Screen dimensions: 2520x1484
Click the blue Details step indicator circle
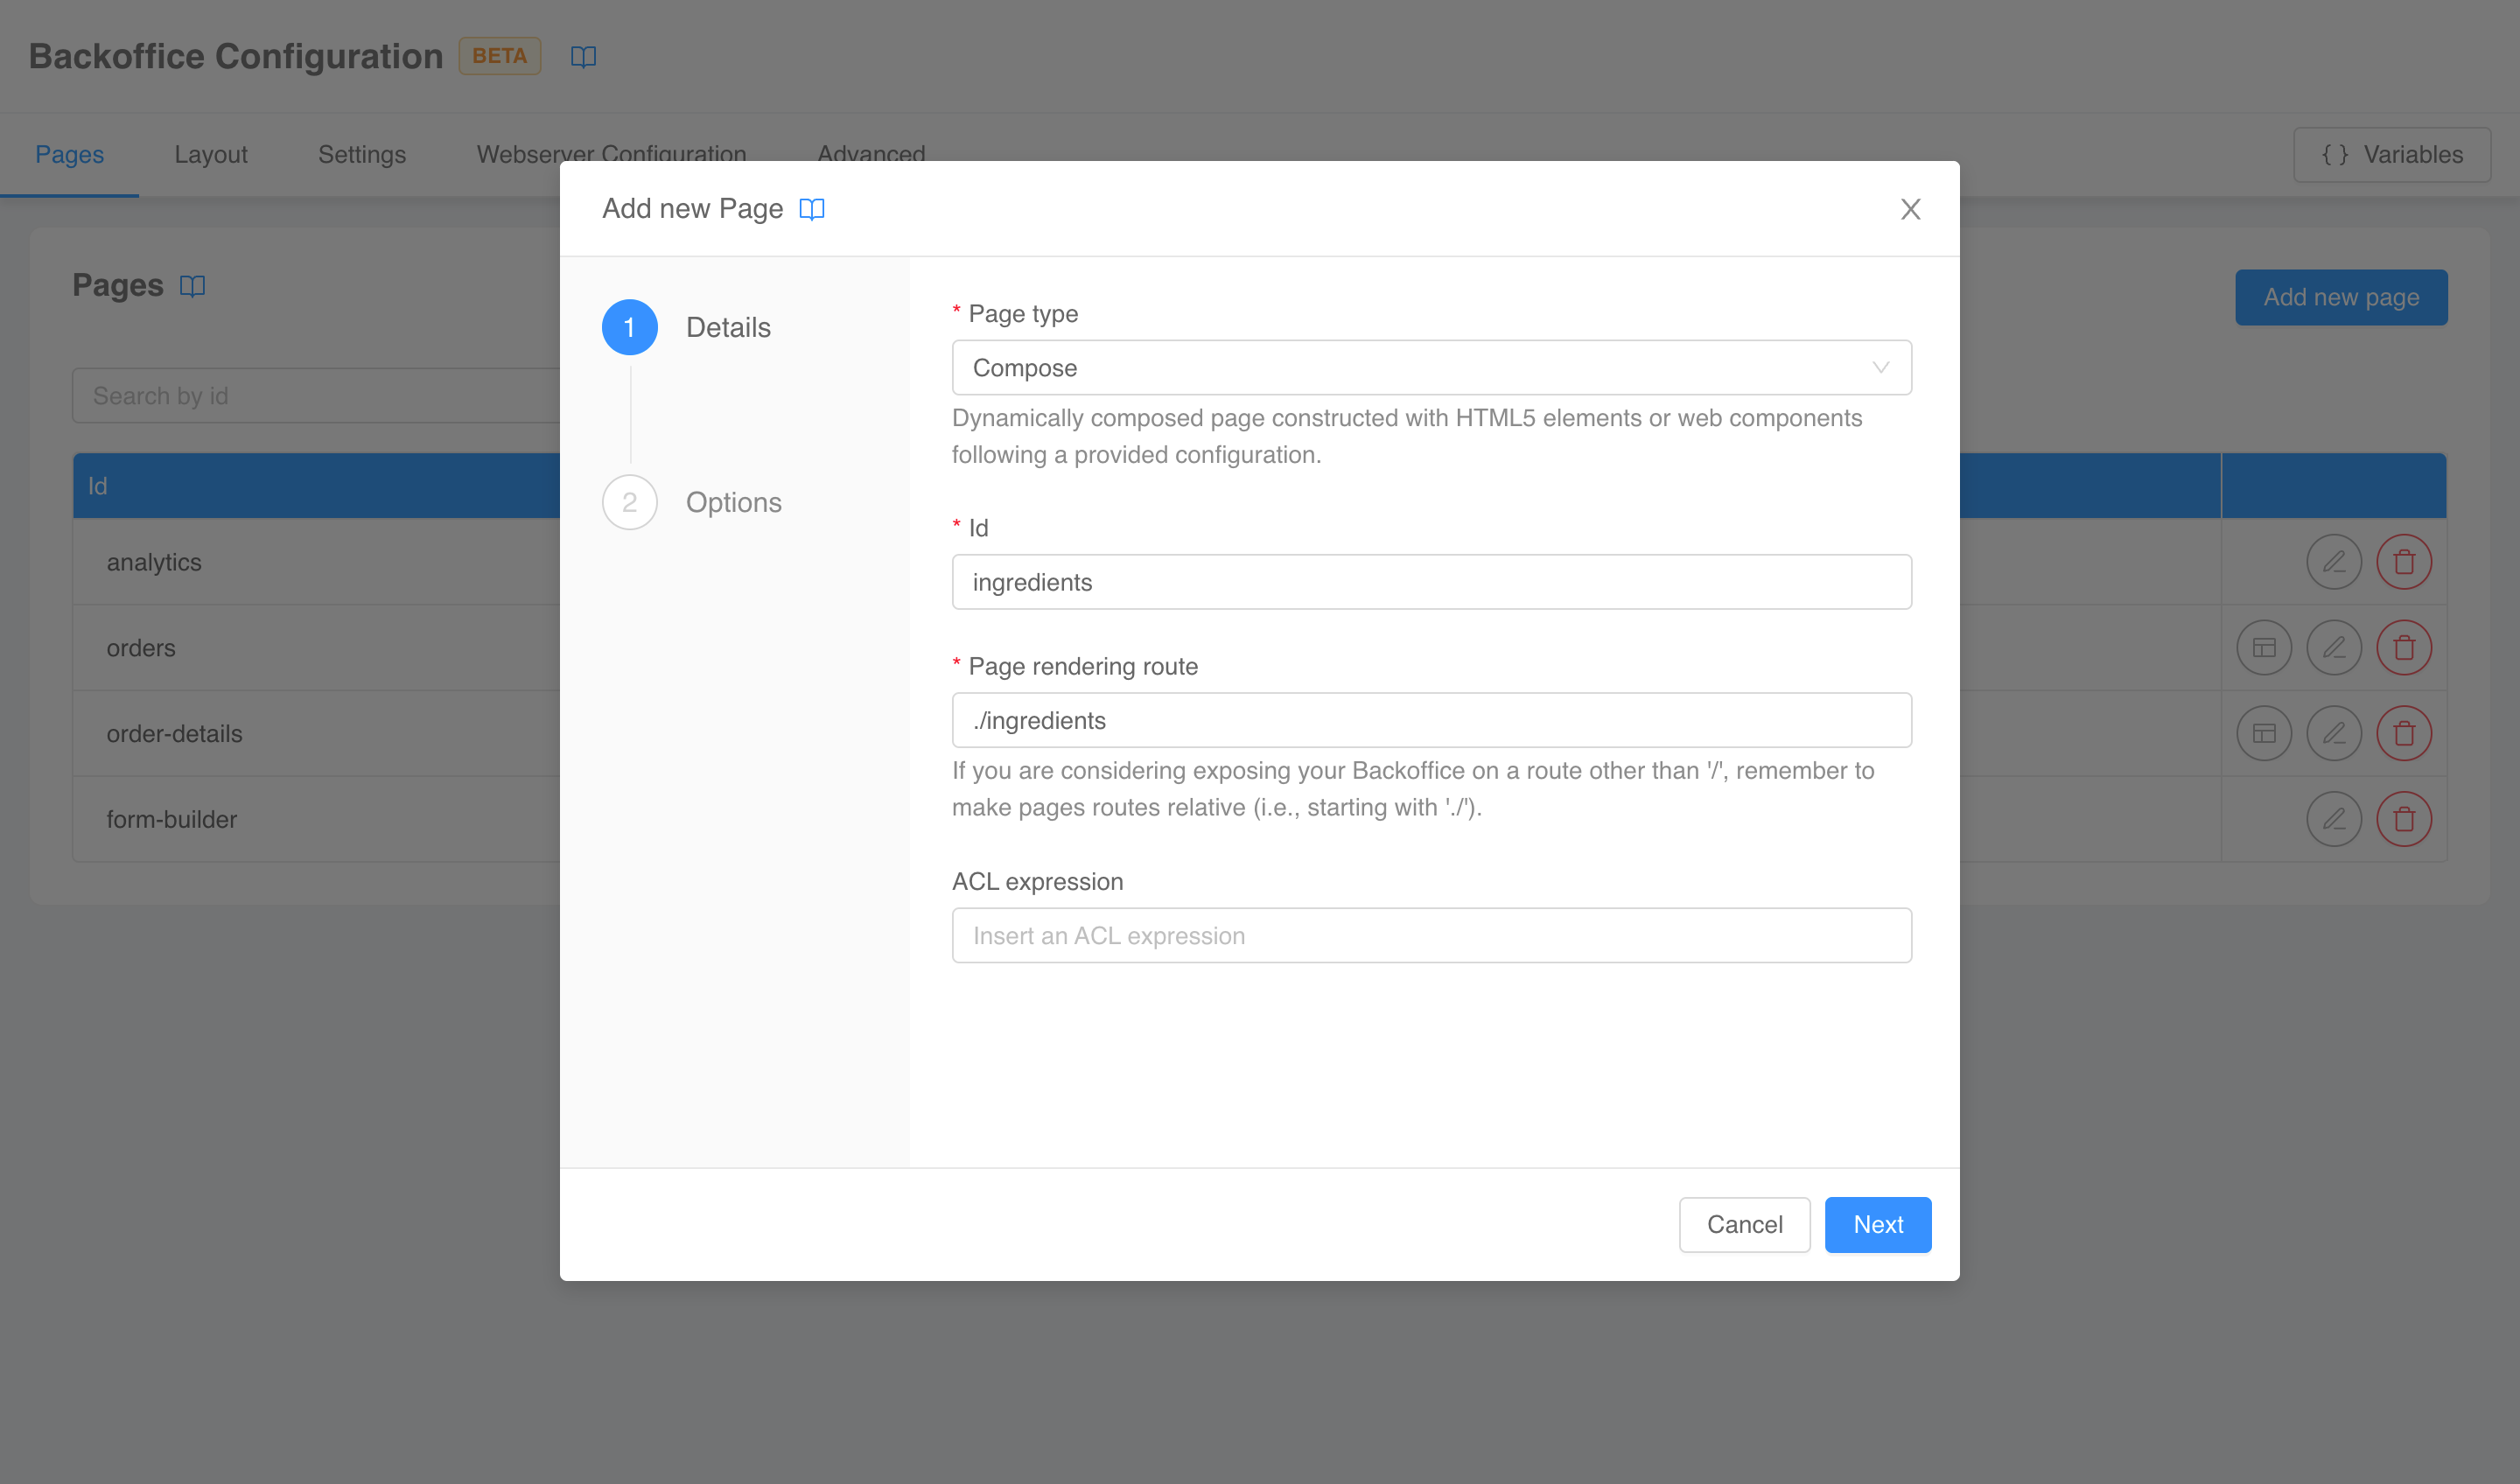pos(630,327)
